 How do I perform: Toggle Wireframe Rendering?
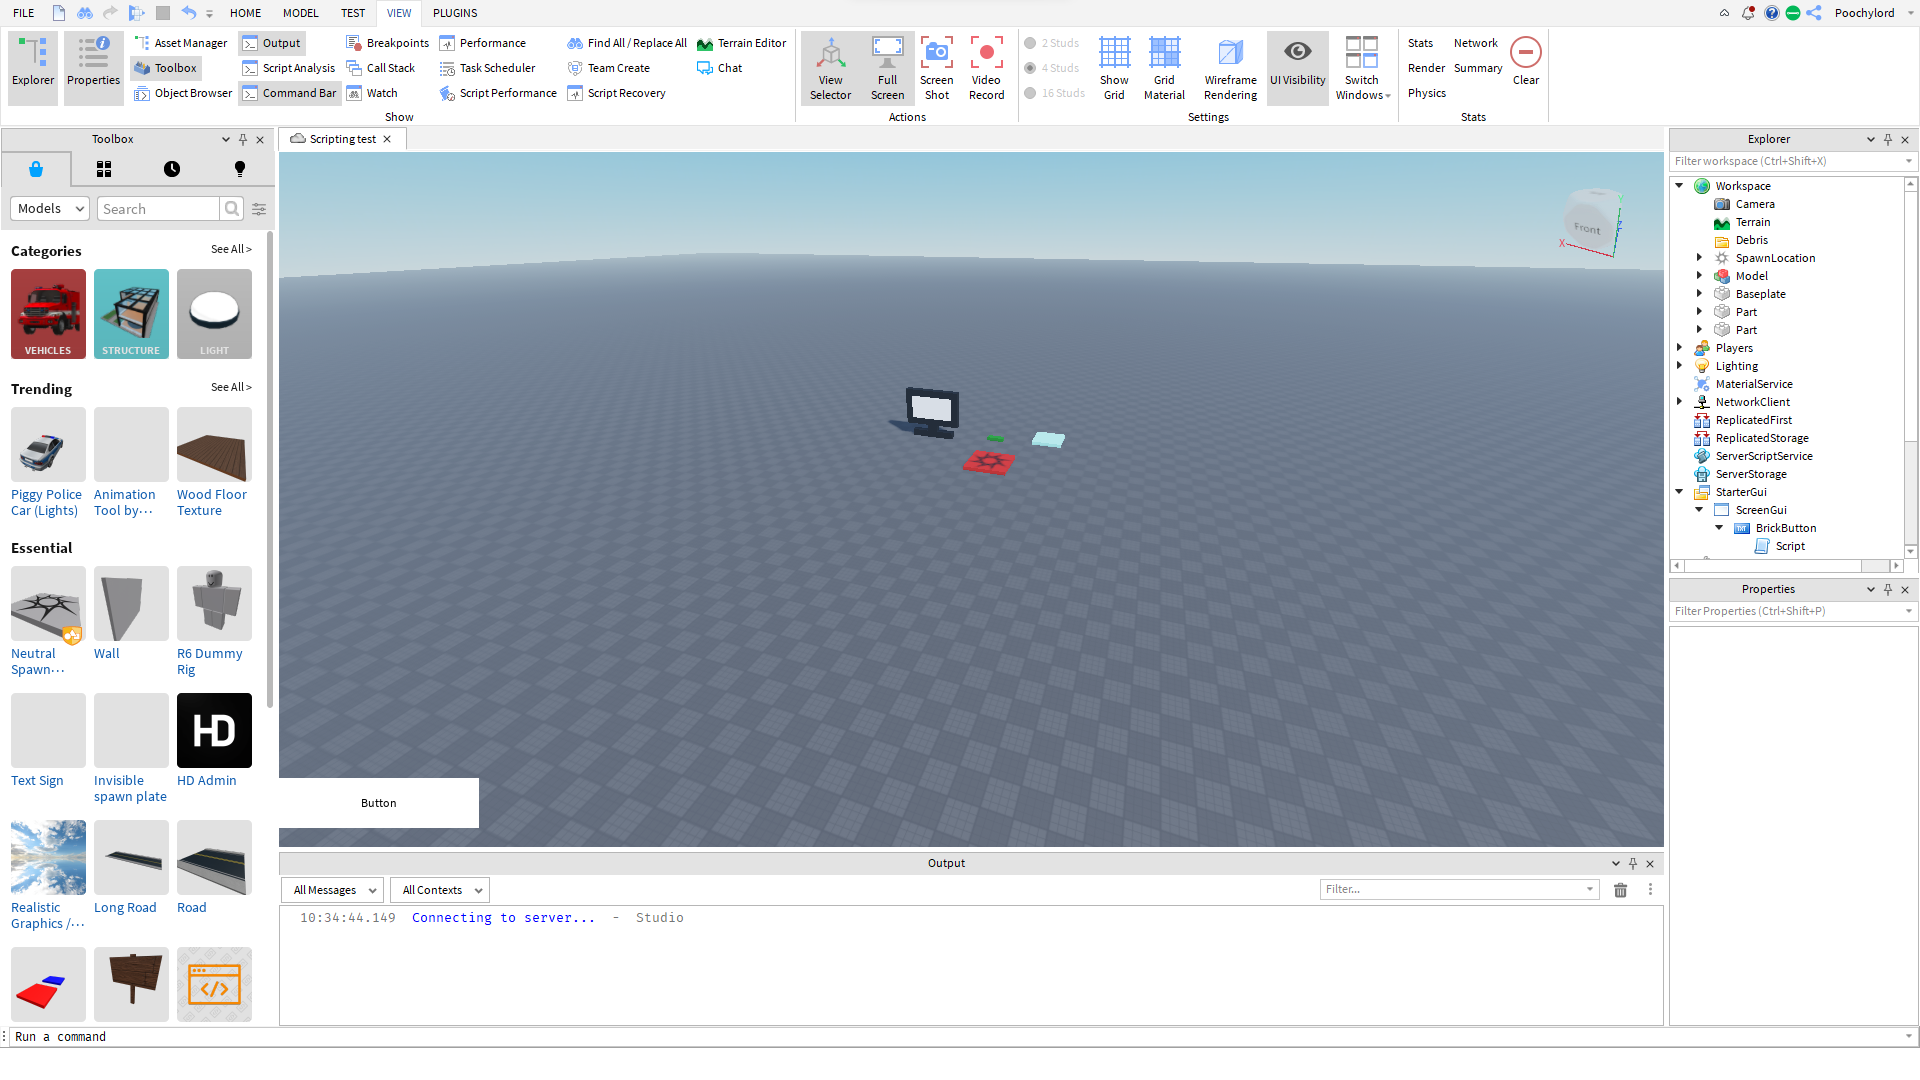click(1231, 68)
